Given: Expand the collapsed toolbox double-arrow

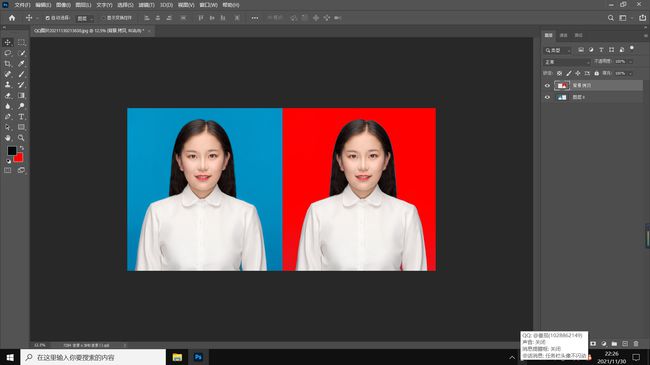Looking at the screenshot, I should click(x=4, y=28).
